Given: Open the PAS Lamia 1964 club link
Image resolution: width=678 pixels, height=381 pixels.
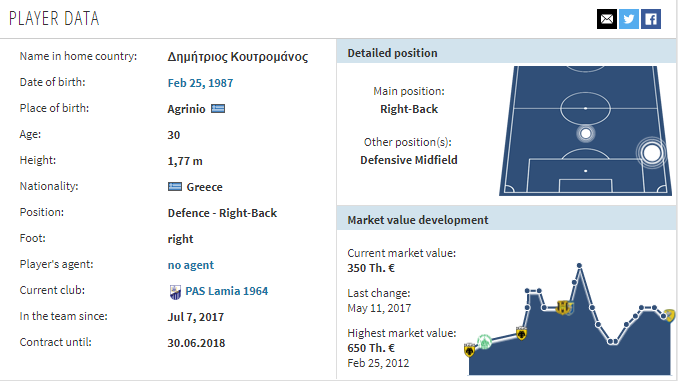Looking at the screenshot, I should (x=227, y=291).
